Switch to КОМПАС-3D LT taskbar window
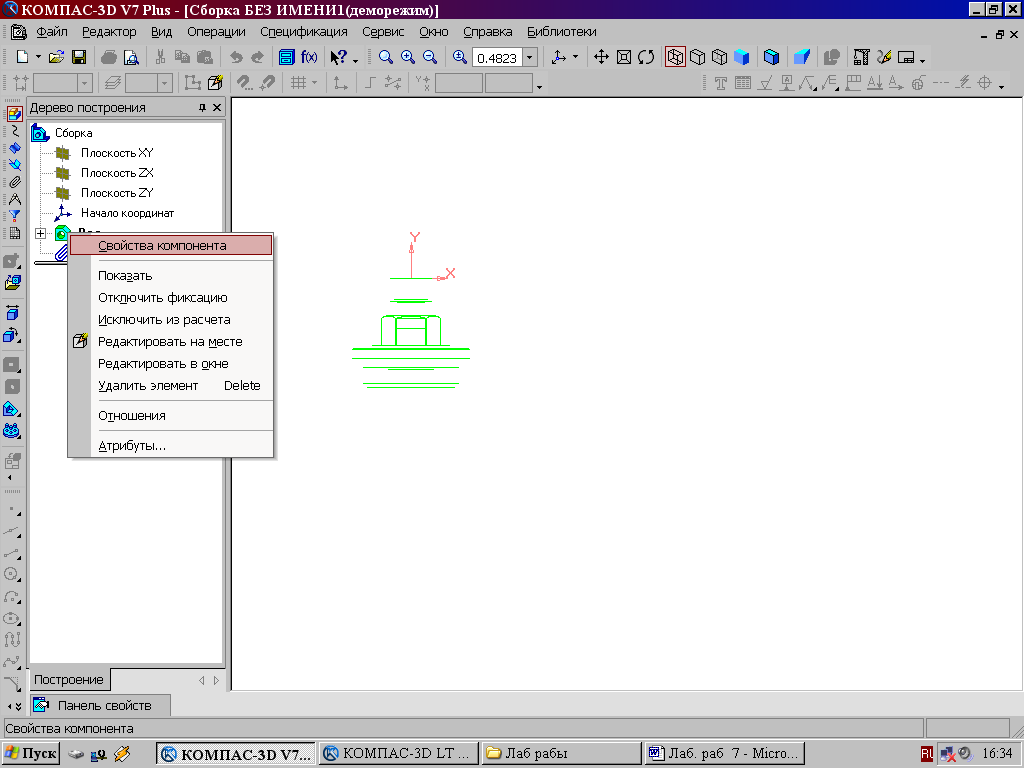 (398, 753)
